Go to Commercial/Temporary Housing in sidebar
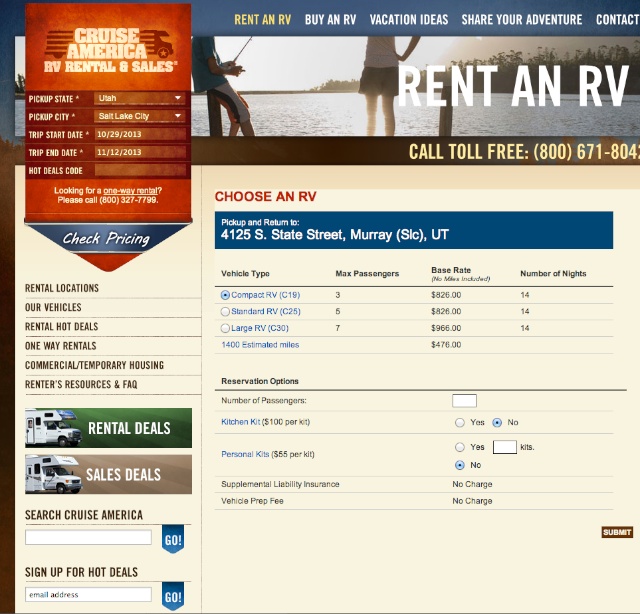Screen dimensions: 640x614 coord(94,365)
